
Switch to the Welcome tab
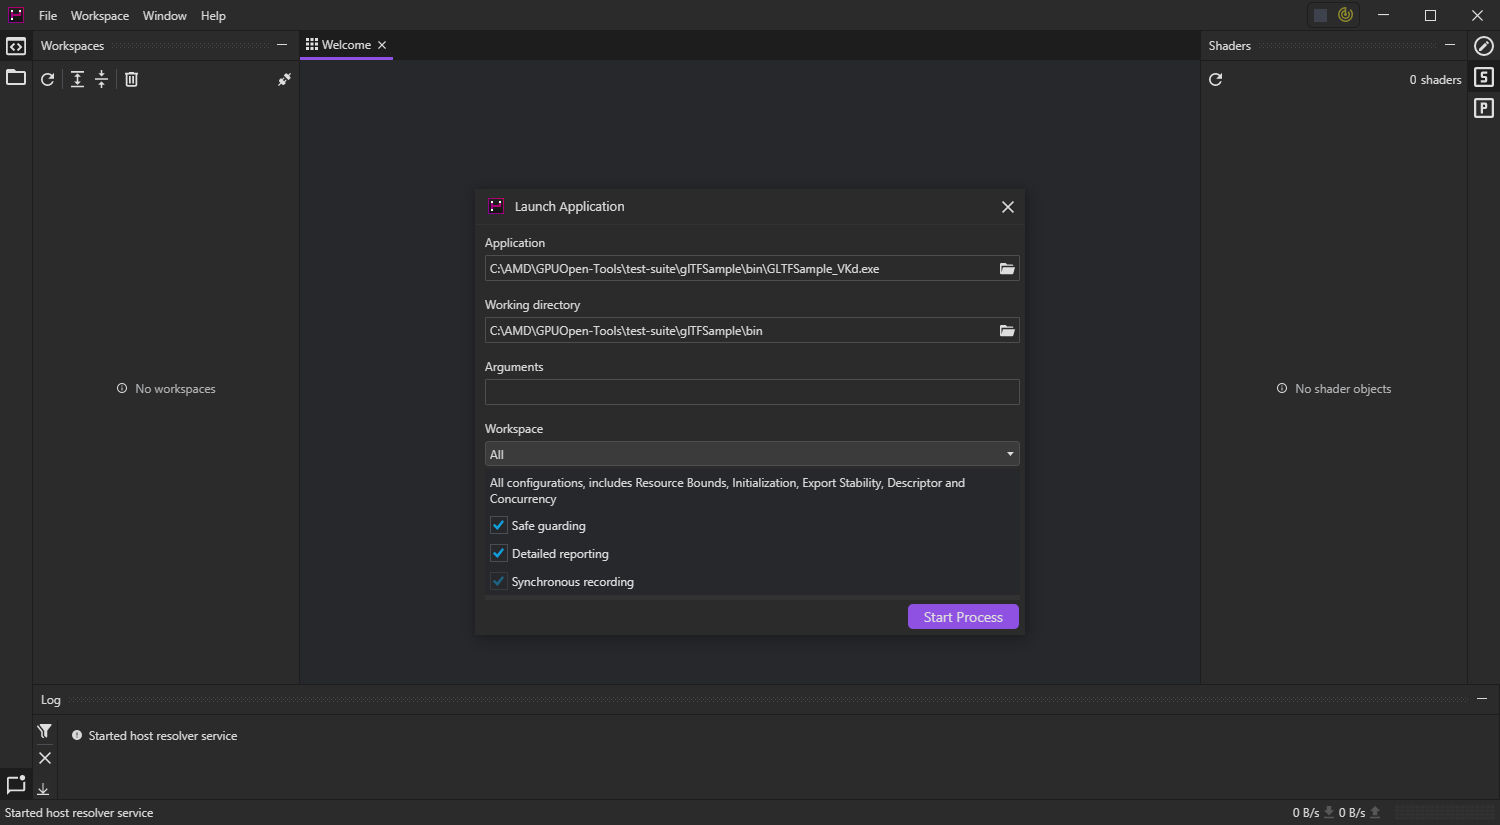(345, 44)
